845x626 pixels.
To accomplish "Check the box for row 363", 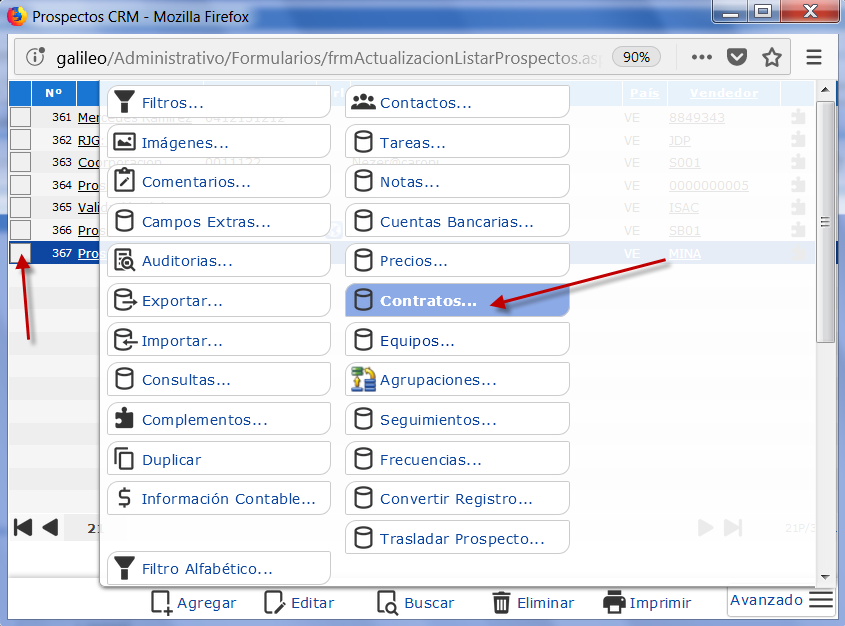I will (20, 162).
